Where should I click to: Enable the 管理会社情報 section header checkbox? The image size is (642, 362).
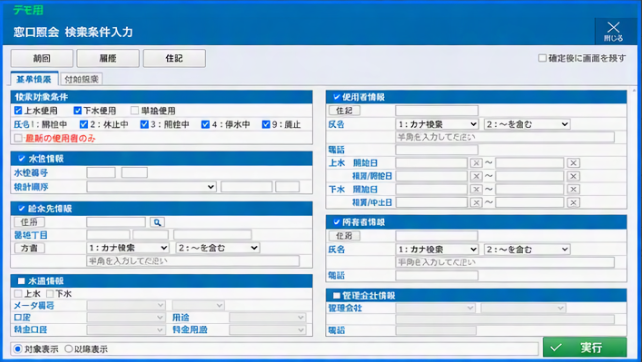[x=336, y=295]
